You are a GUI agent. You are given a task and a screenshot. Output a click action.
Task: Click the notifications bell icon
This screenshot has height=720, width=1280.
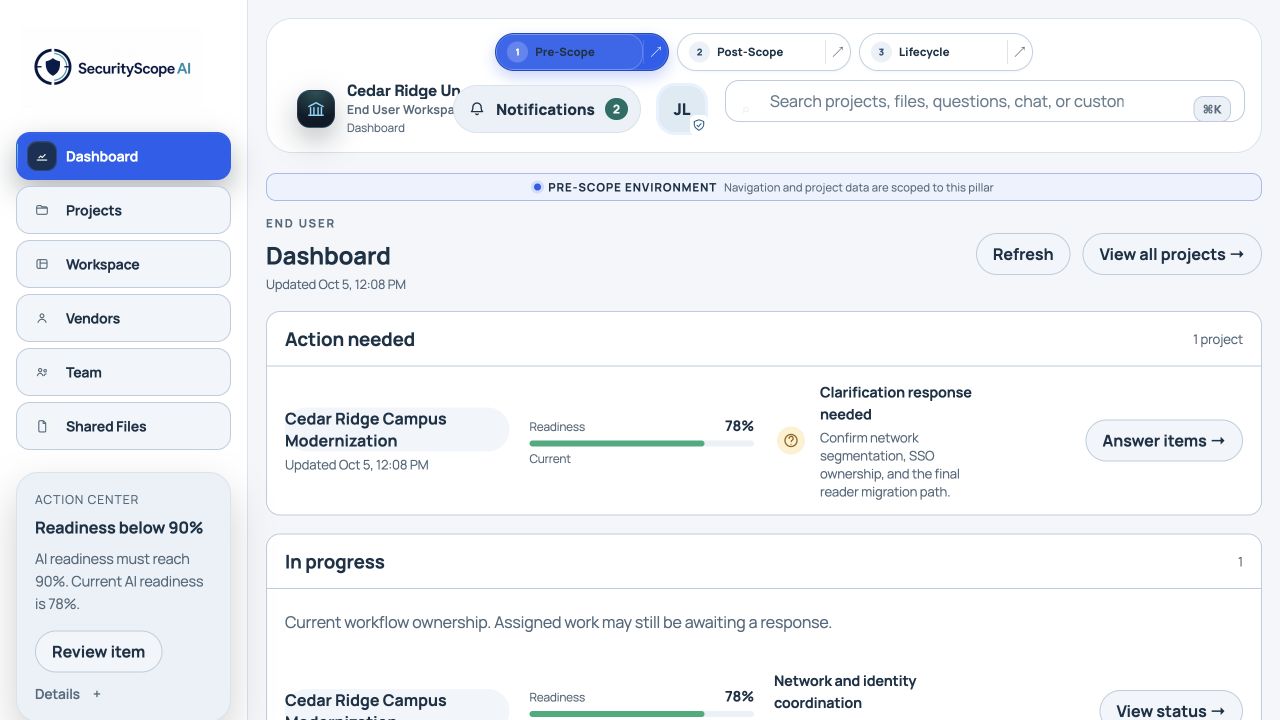[x=477, y=109]
